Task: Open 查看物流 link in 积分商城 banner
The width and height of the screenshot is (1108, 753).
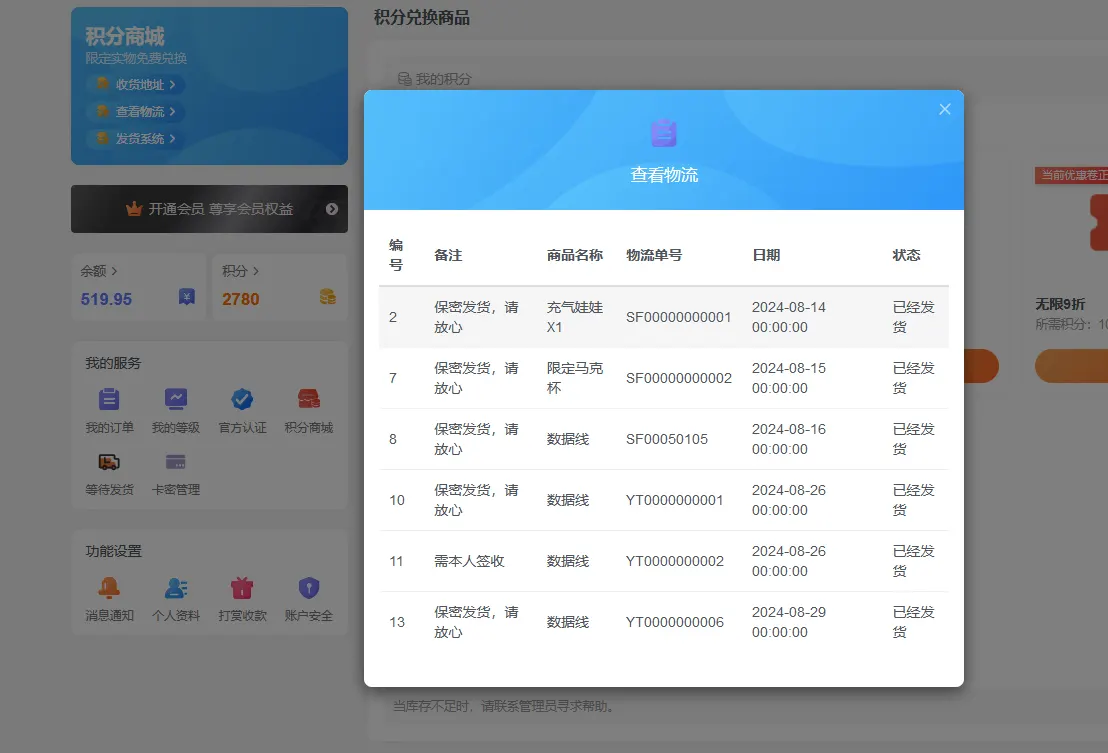Action: [137, 112]
